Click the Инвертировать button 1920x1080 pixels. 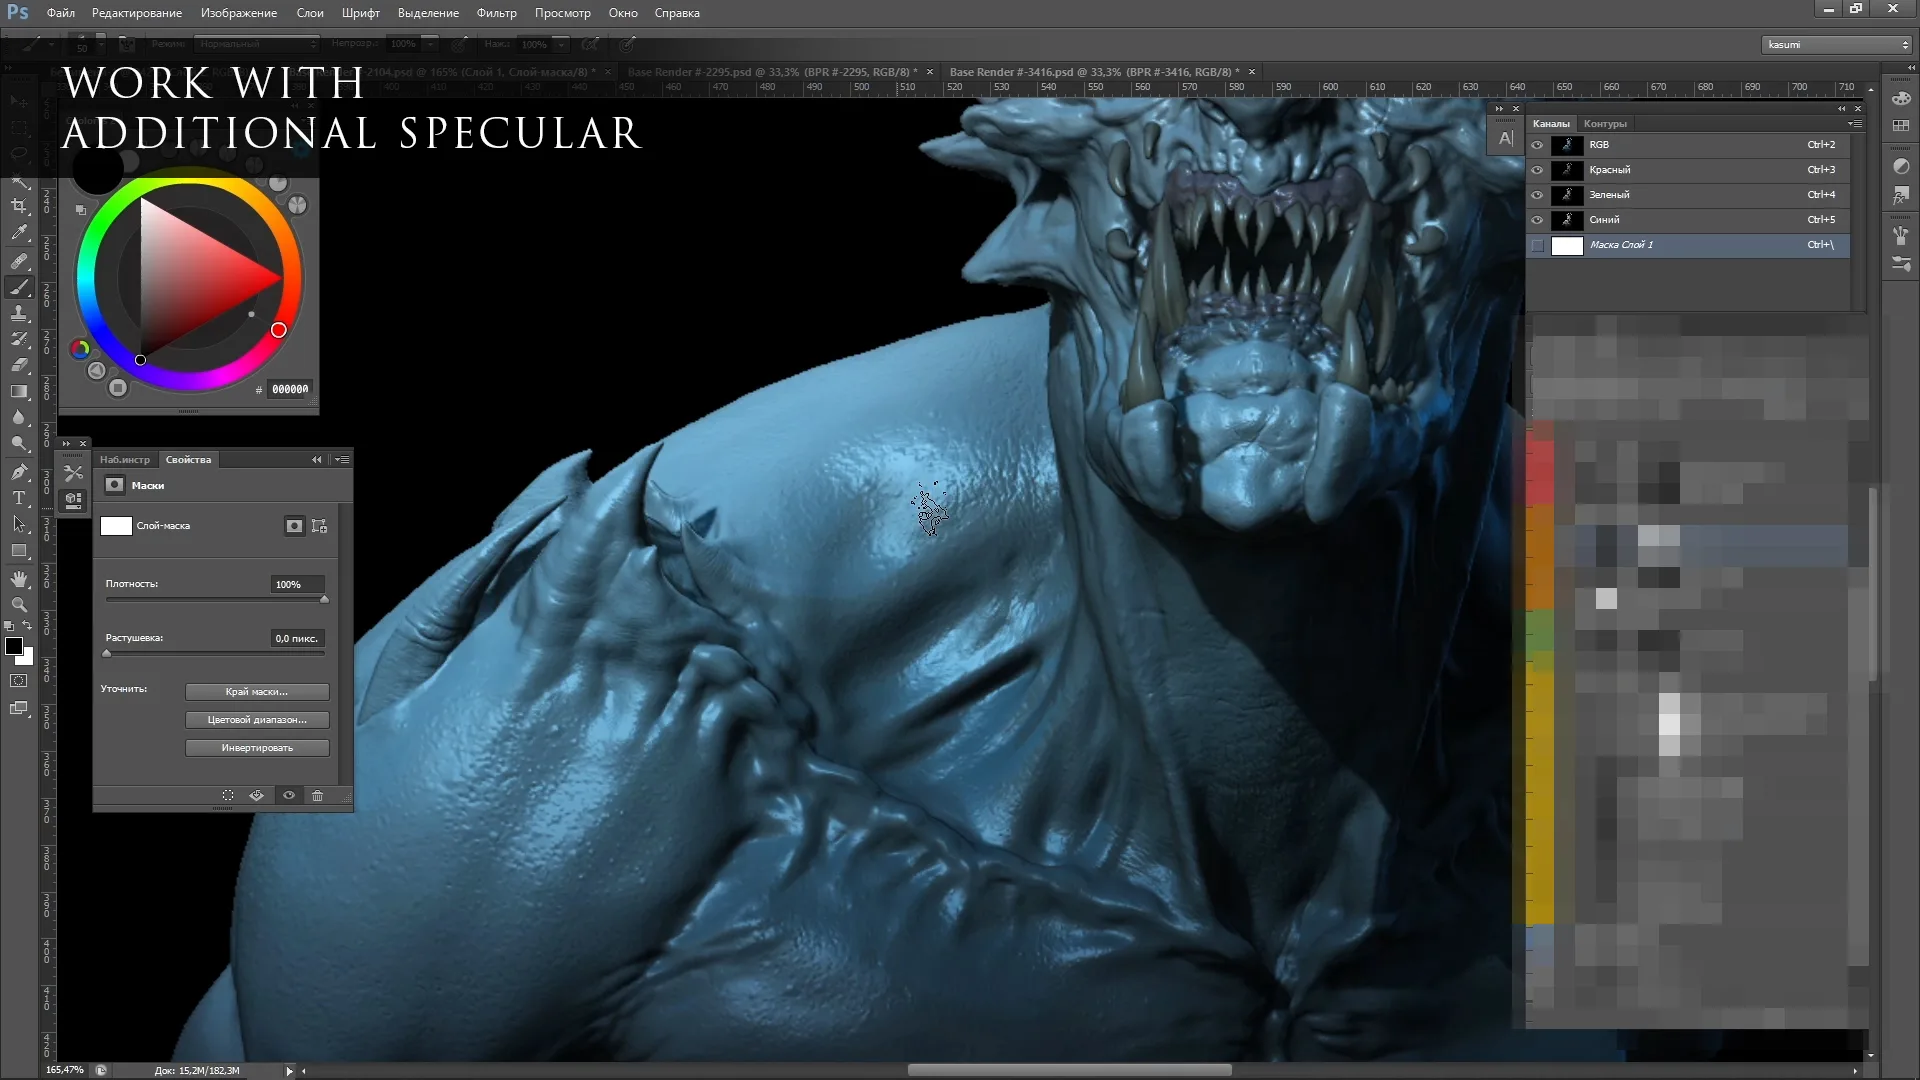click(257, 747)
